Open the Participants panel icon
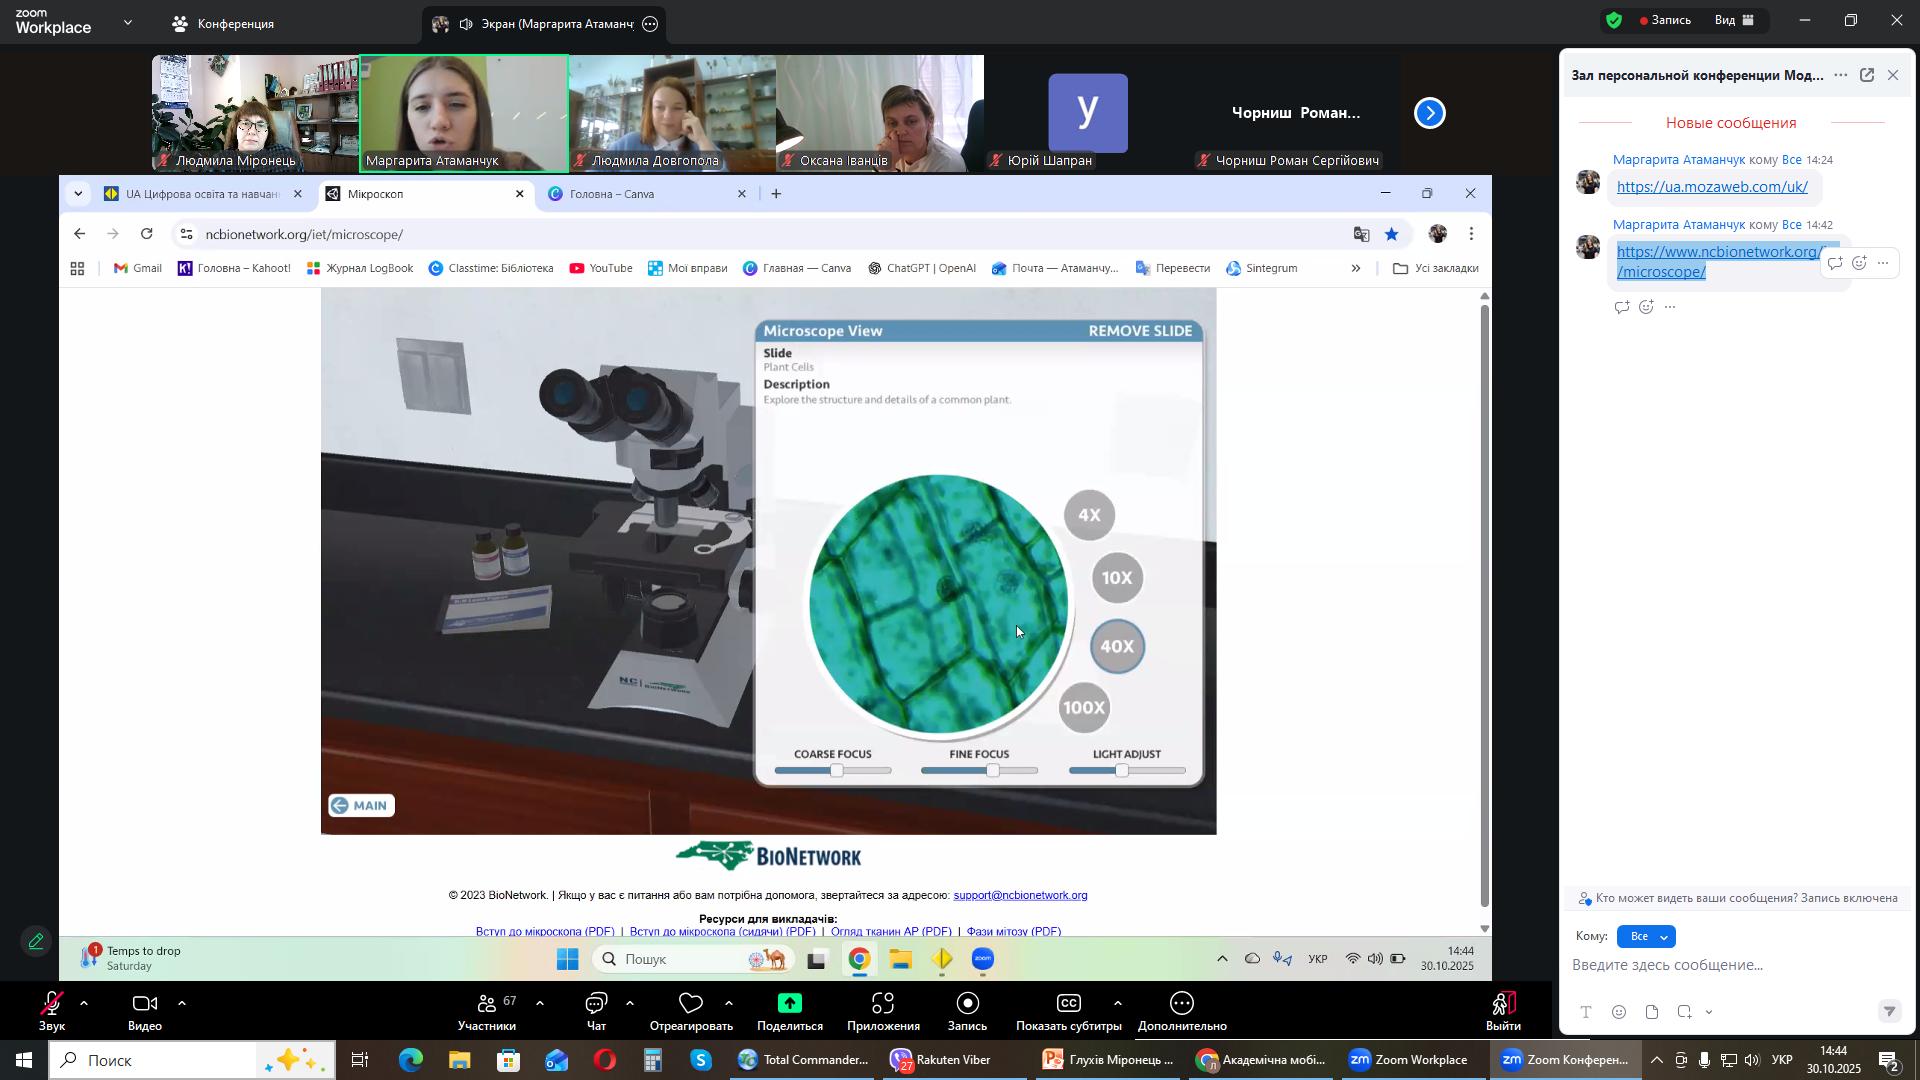The width and height of the screenshot is (1920, 1080). [487, 1004]
